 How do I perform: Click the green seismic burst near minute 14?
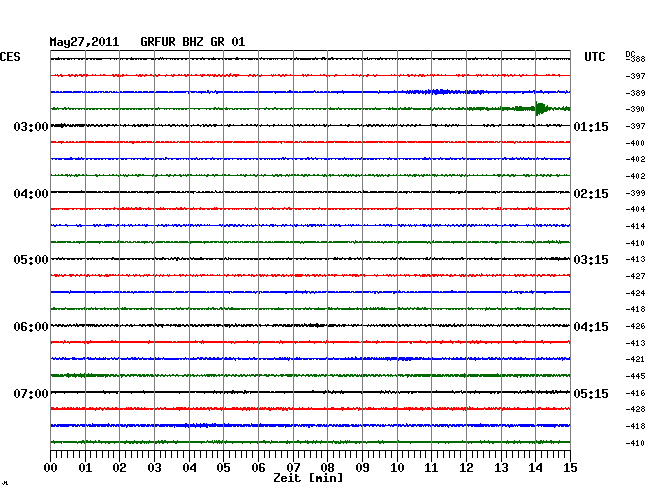541,109
